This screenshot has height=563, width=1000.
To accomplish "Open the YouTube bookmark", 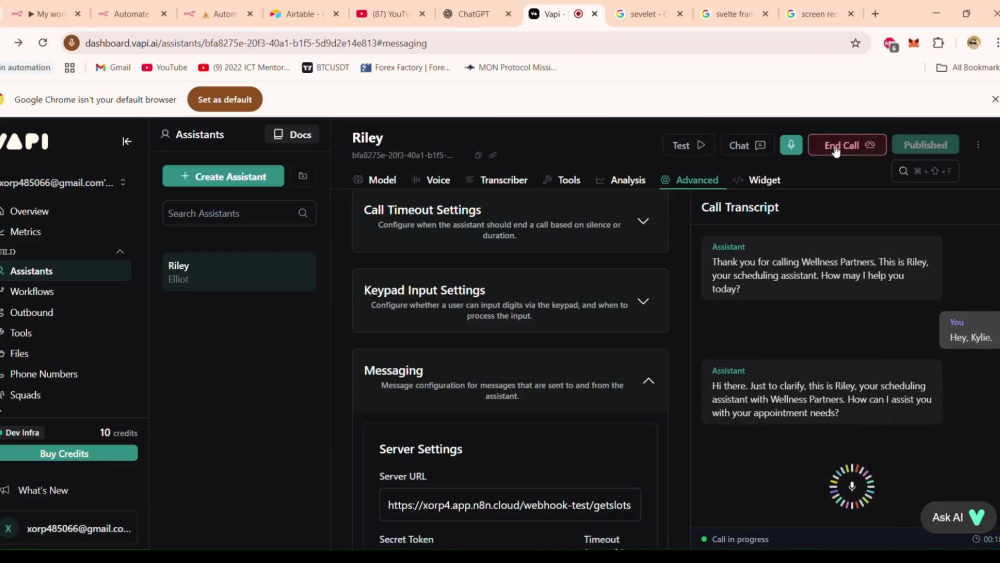I will (x=165, y=68).
